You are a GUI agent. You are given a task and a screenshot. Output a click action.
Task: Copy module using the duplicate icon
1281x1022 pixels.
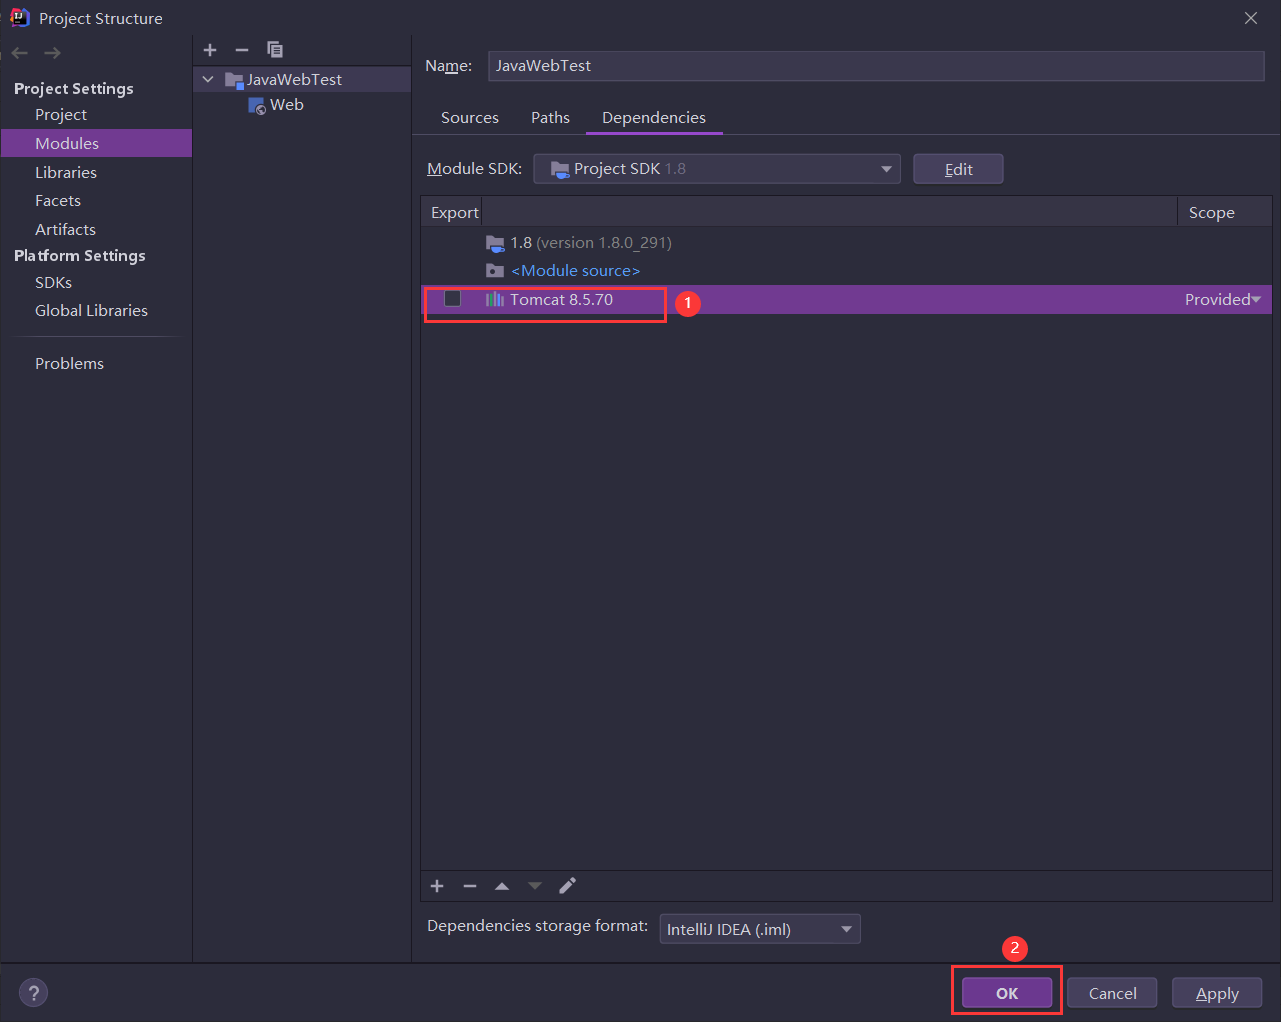click(275, 49)
